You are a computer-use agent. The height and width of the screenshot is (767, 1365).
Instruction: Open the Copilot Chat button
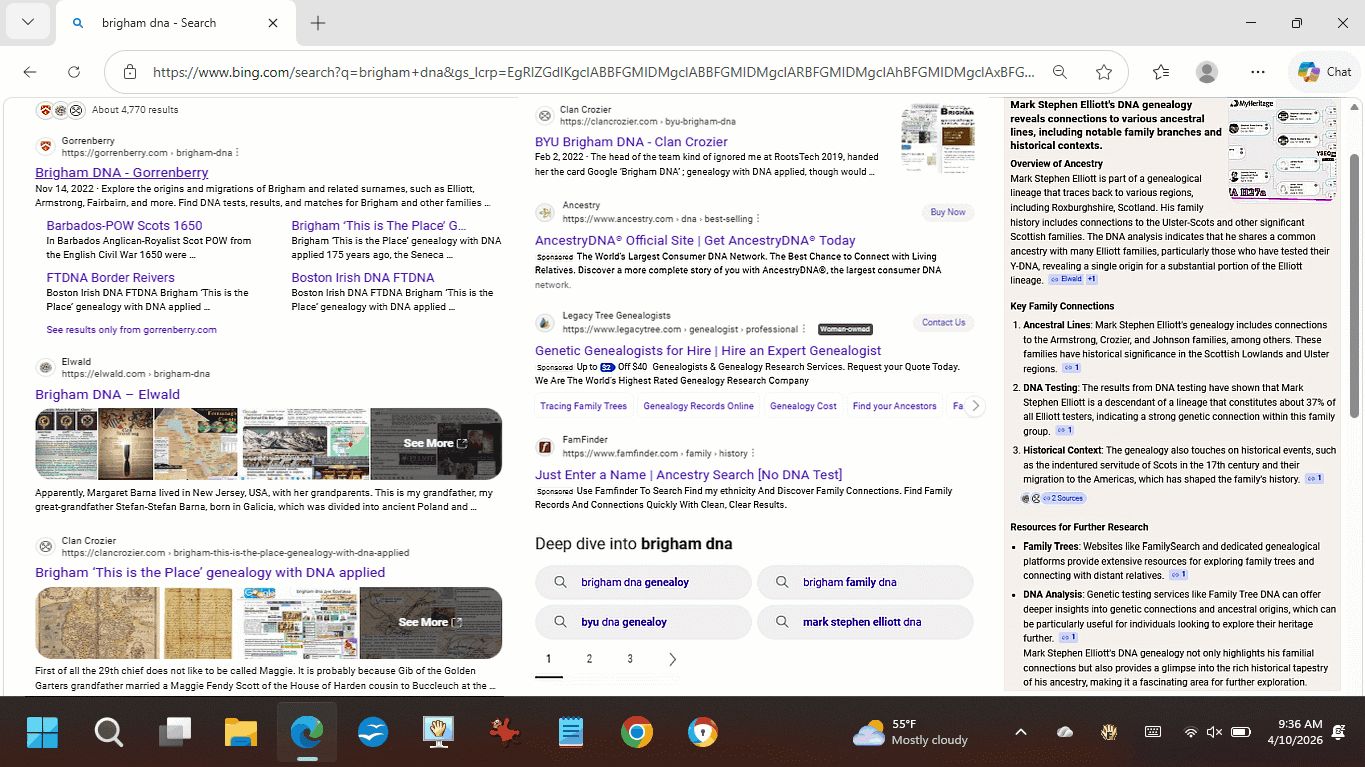click(1325, 72)
